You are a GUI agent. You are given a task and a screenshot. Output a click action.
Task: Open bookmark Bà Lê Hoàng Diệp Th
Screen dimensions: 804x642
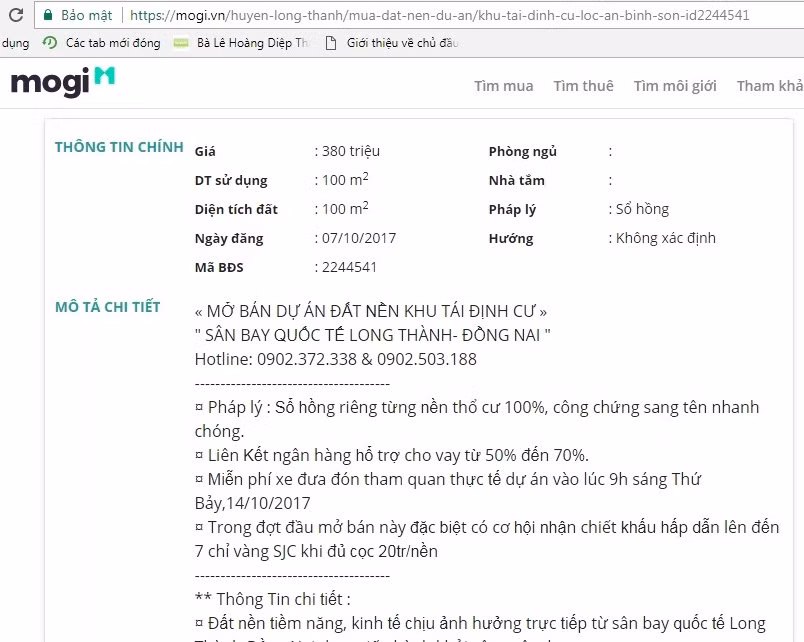[x=248, y=42]
